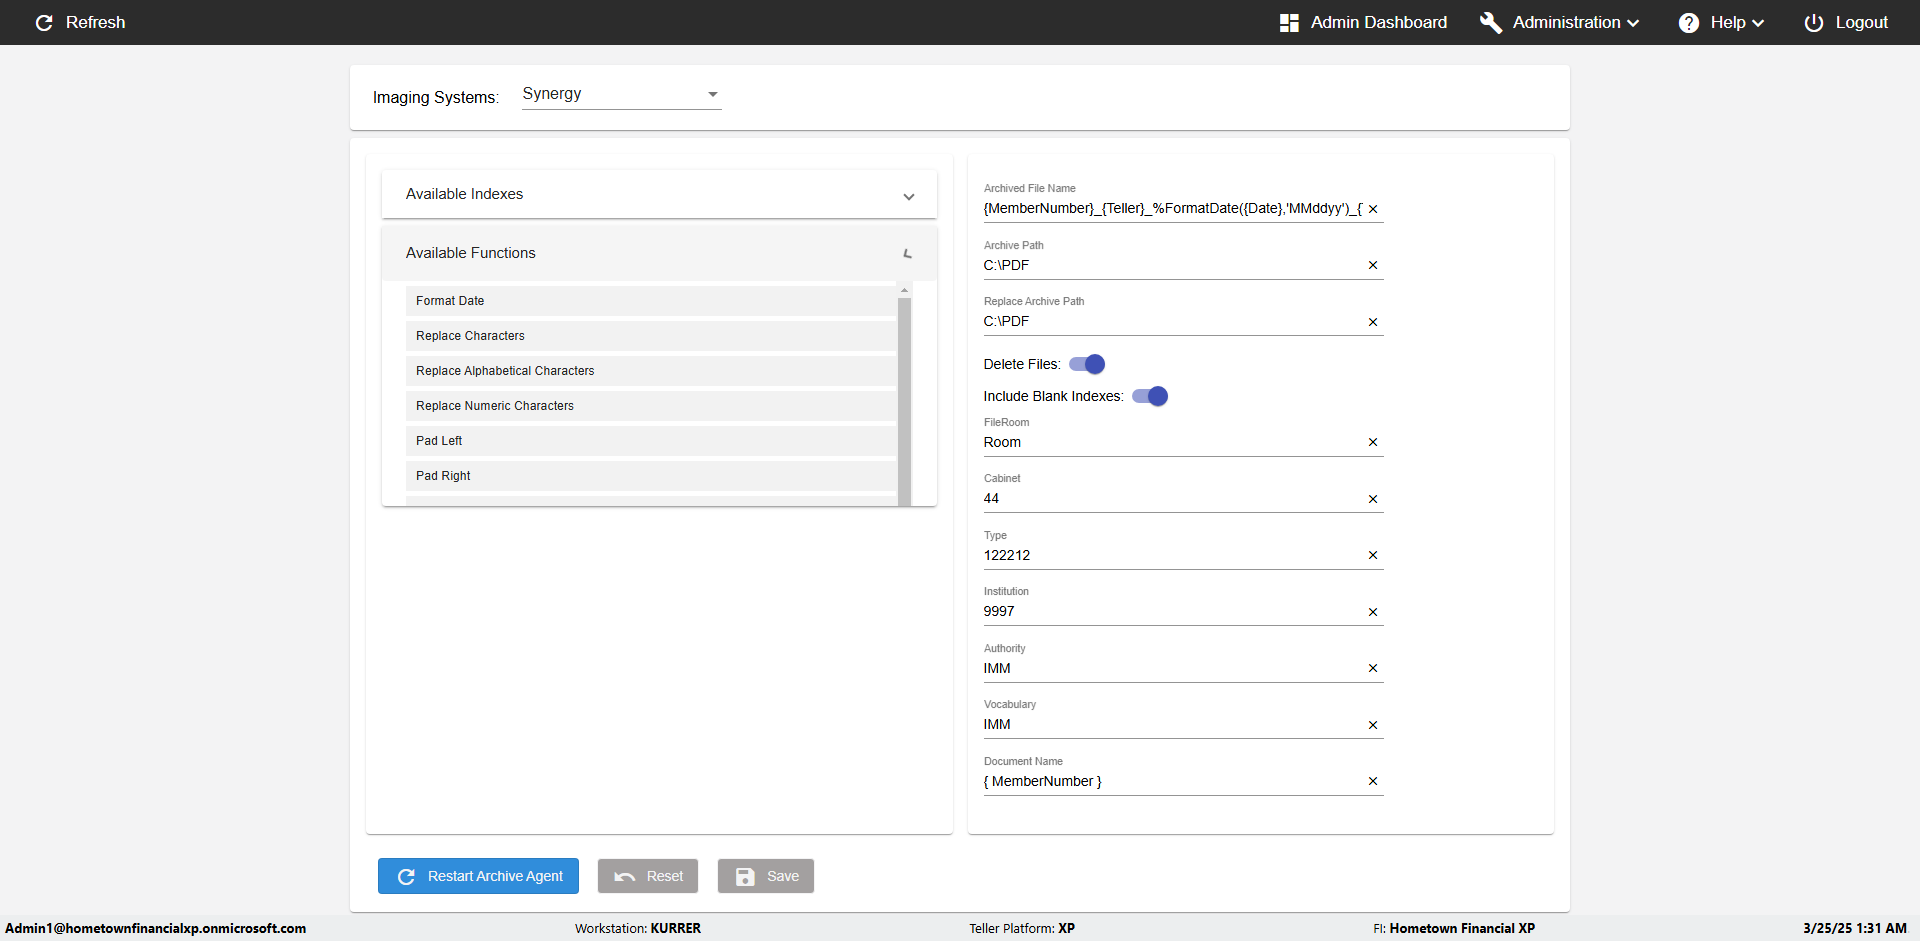Click the Restart Archive Agent button

point(478,876)
